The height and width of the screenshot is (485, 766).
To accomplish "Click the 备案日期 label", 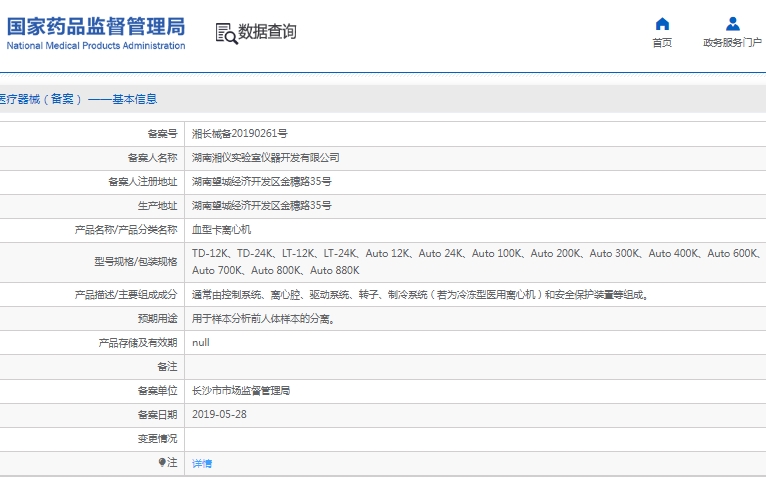I will [157, 415].
